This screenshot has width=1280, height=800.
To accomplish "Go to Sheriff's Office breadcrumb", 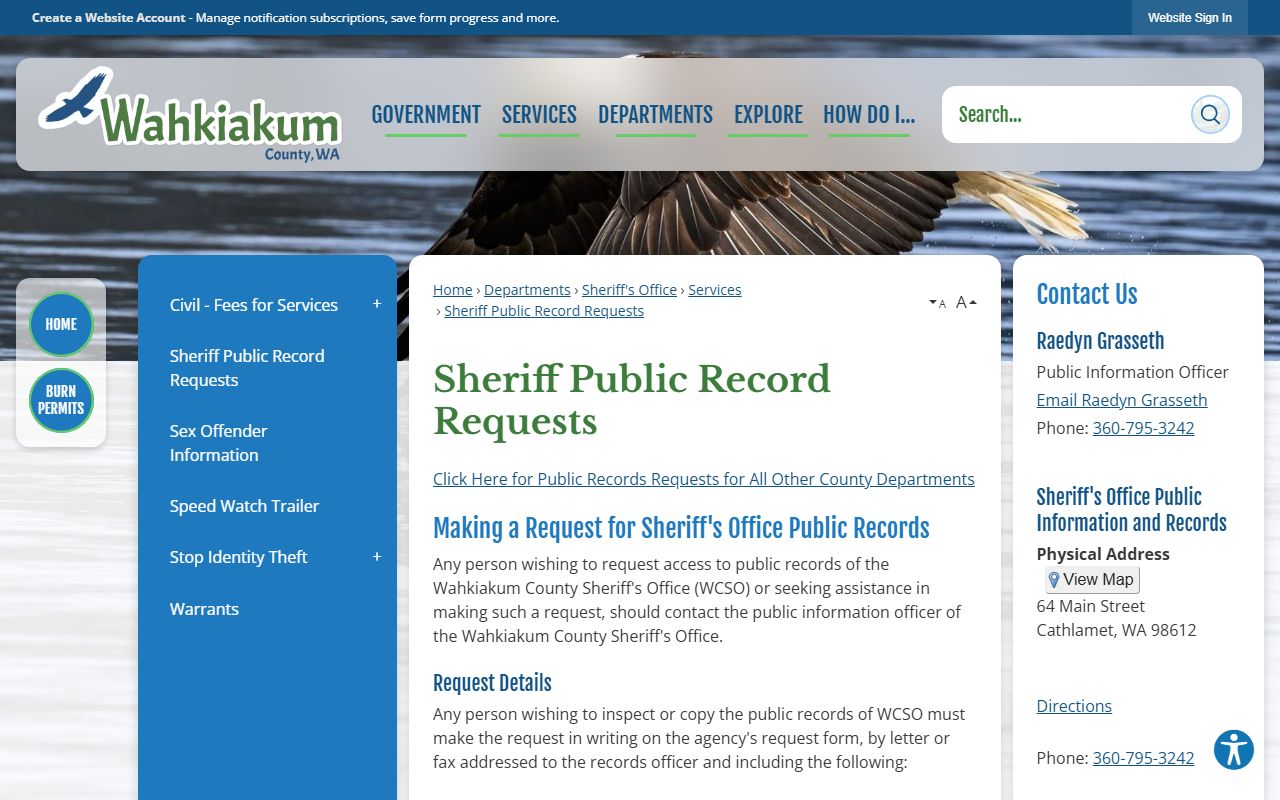I will point(629,290).
